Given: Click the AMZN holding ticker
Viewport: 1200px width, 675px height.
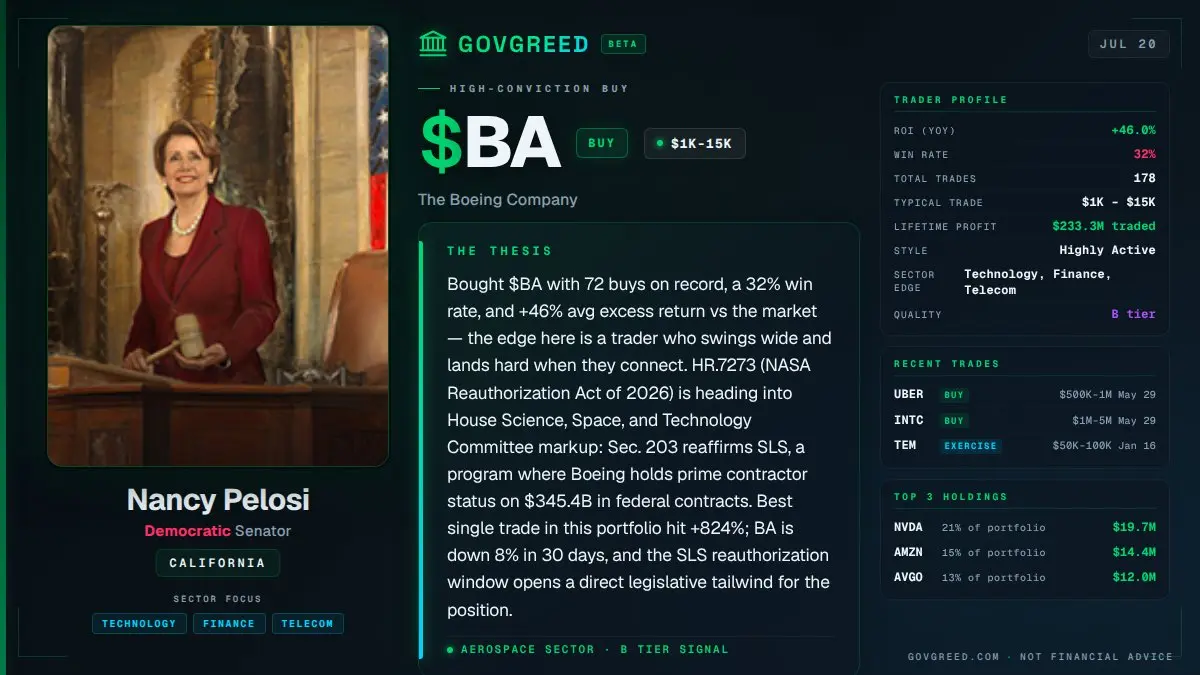Looking at the screenshot, I should (x=909, y=552).
